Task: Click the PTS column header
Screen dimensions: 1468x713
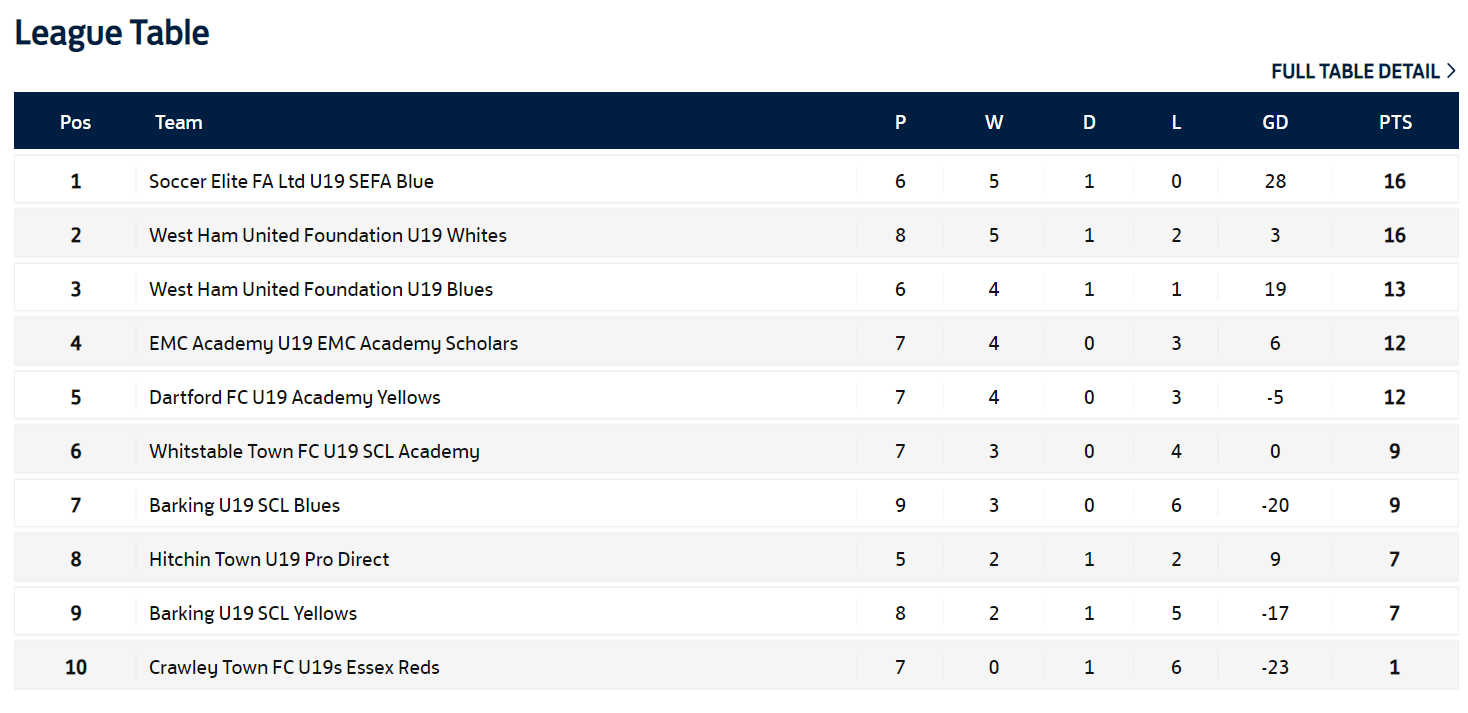Action: click(x=1395, y=122)
